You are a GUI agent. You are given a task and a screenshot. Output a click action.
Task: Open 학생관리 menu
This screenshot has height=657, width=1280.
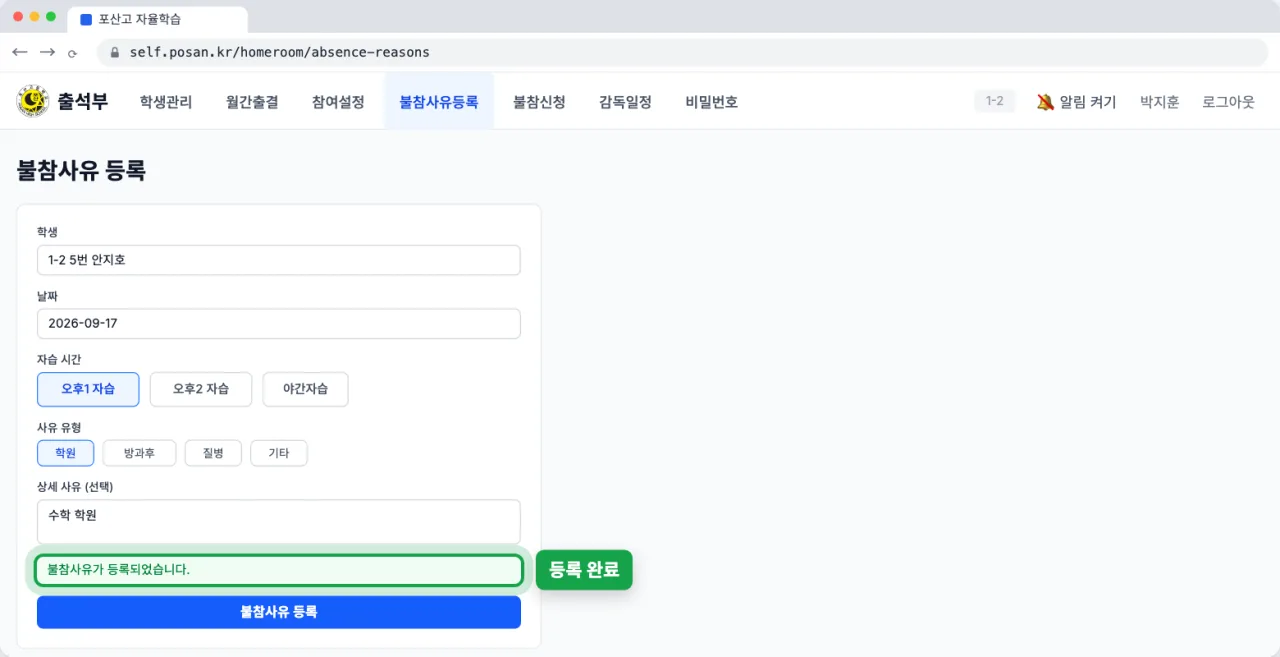[x=166, y=102]
